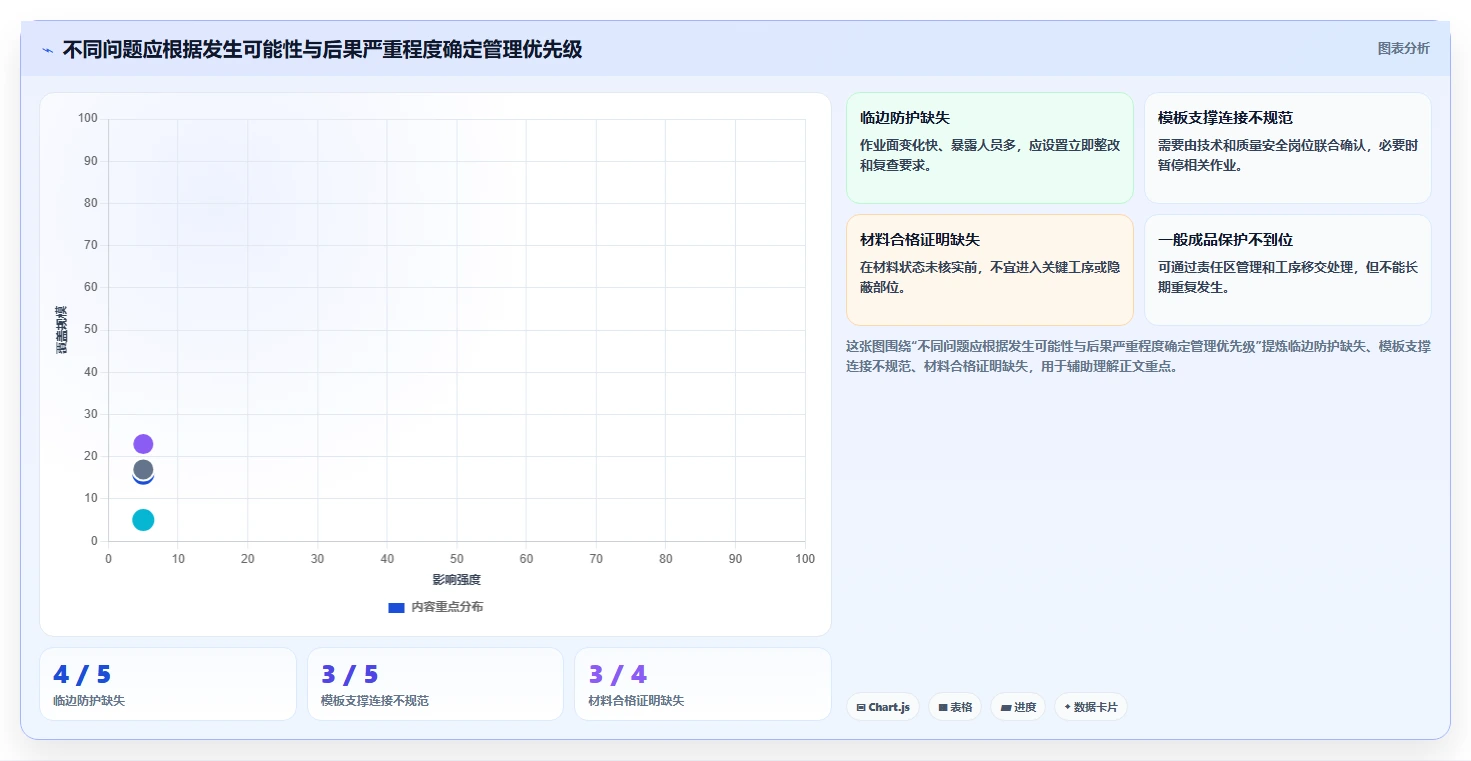Click the 影响强度 x-axis label
This screenshot has width=1471, height=761.
click(x=457, y=580)
